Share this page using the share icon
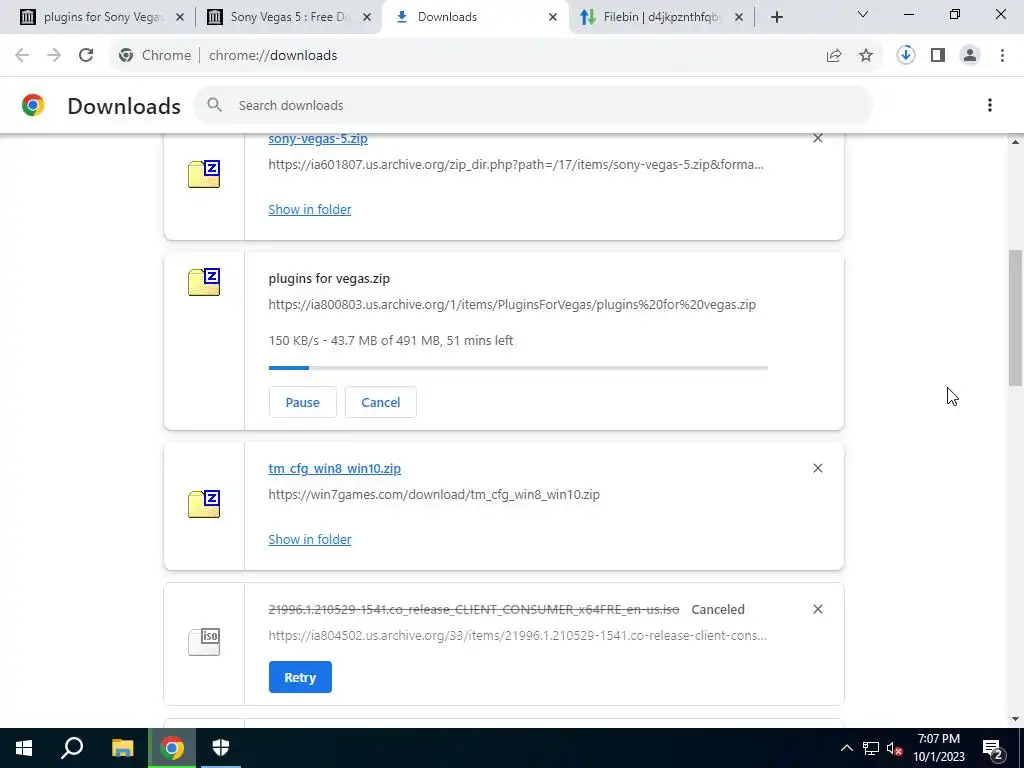This screenshot has width=1024, height=768. click(x=834, y=56)
